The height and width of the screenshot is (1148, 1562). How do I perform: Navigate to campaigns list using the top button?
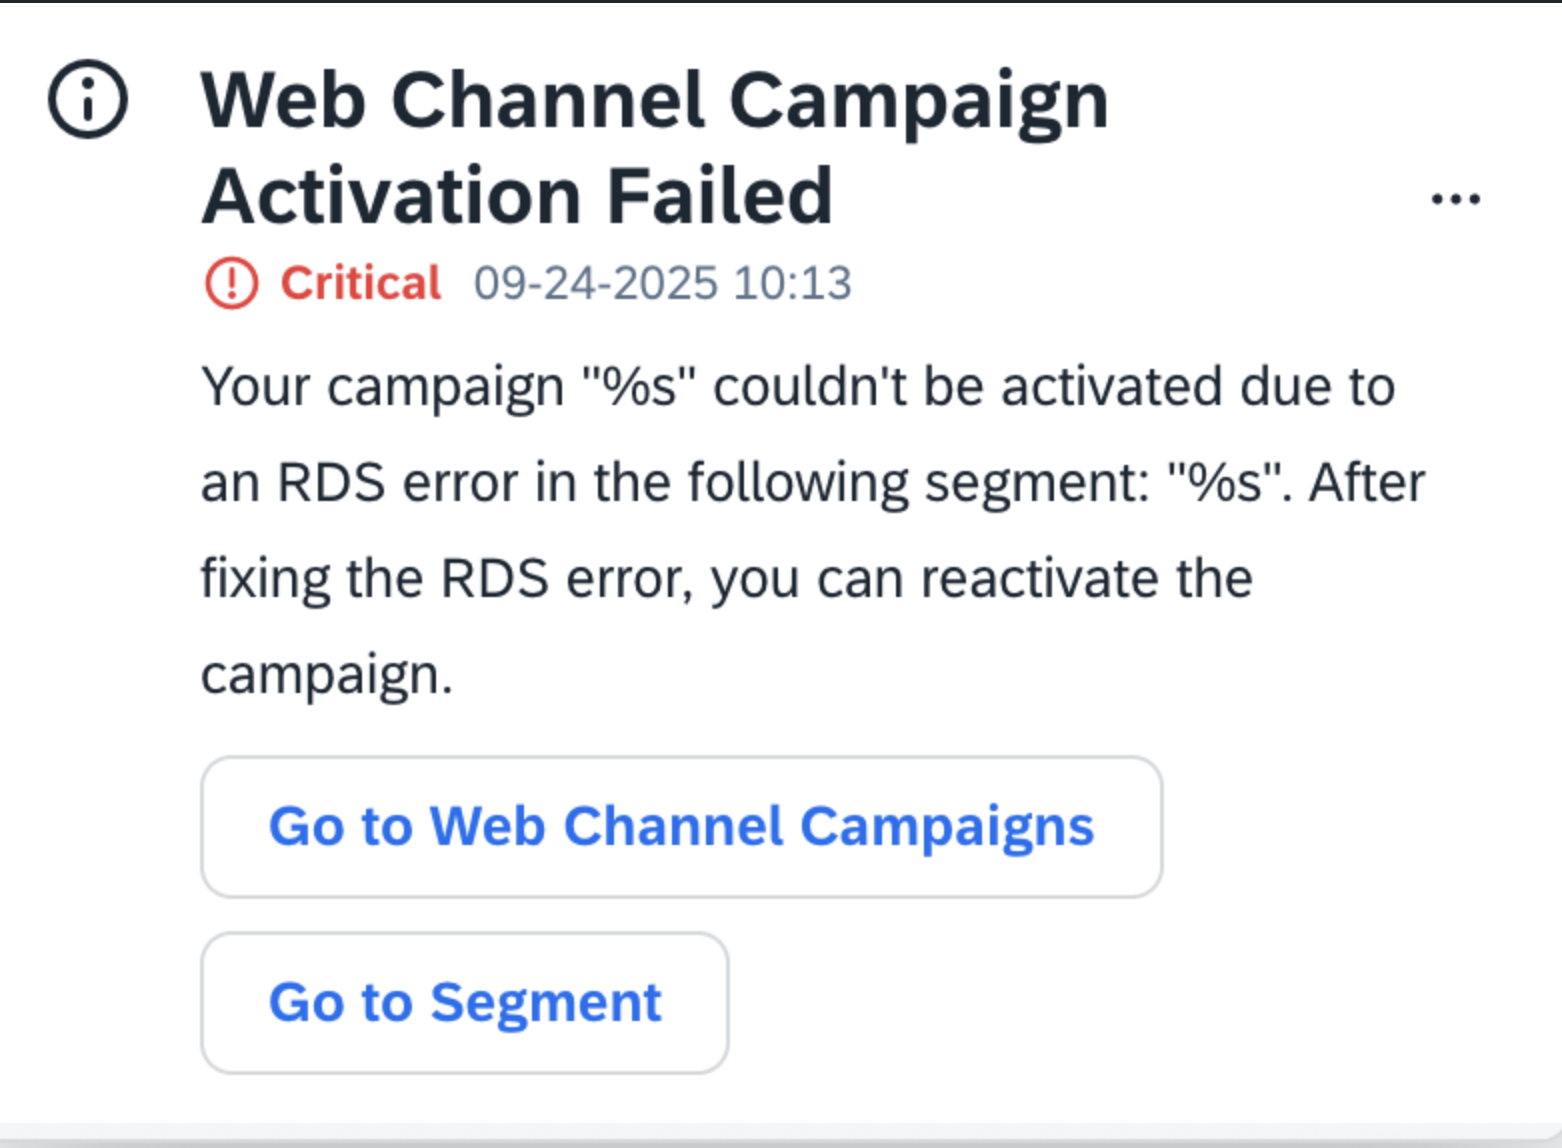coord(681,826)
